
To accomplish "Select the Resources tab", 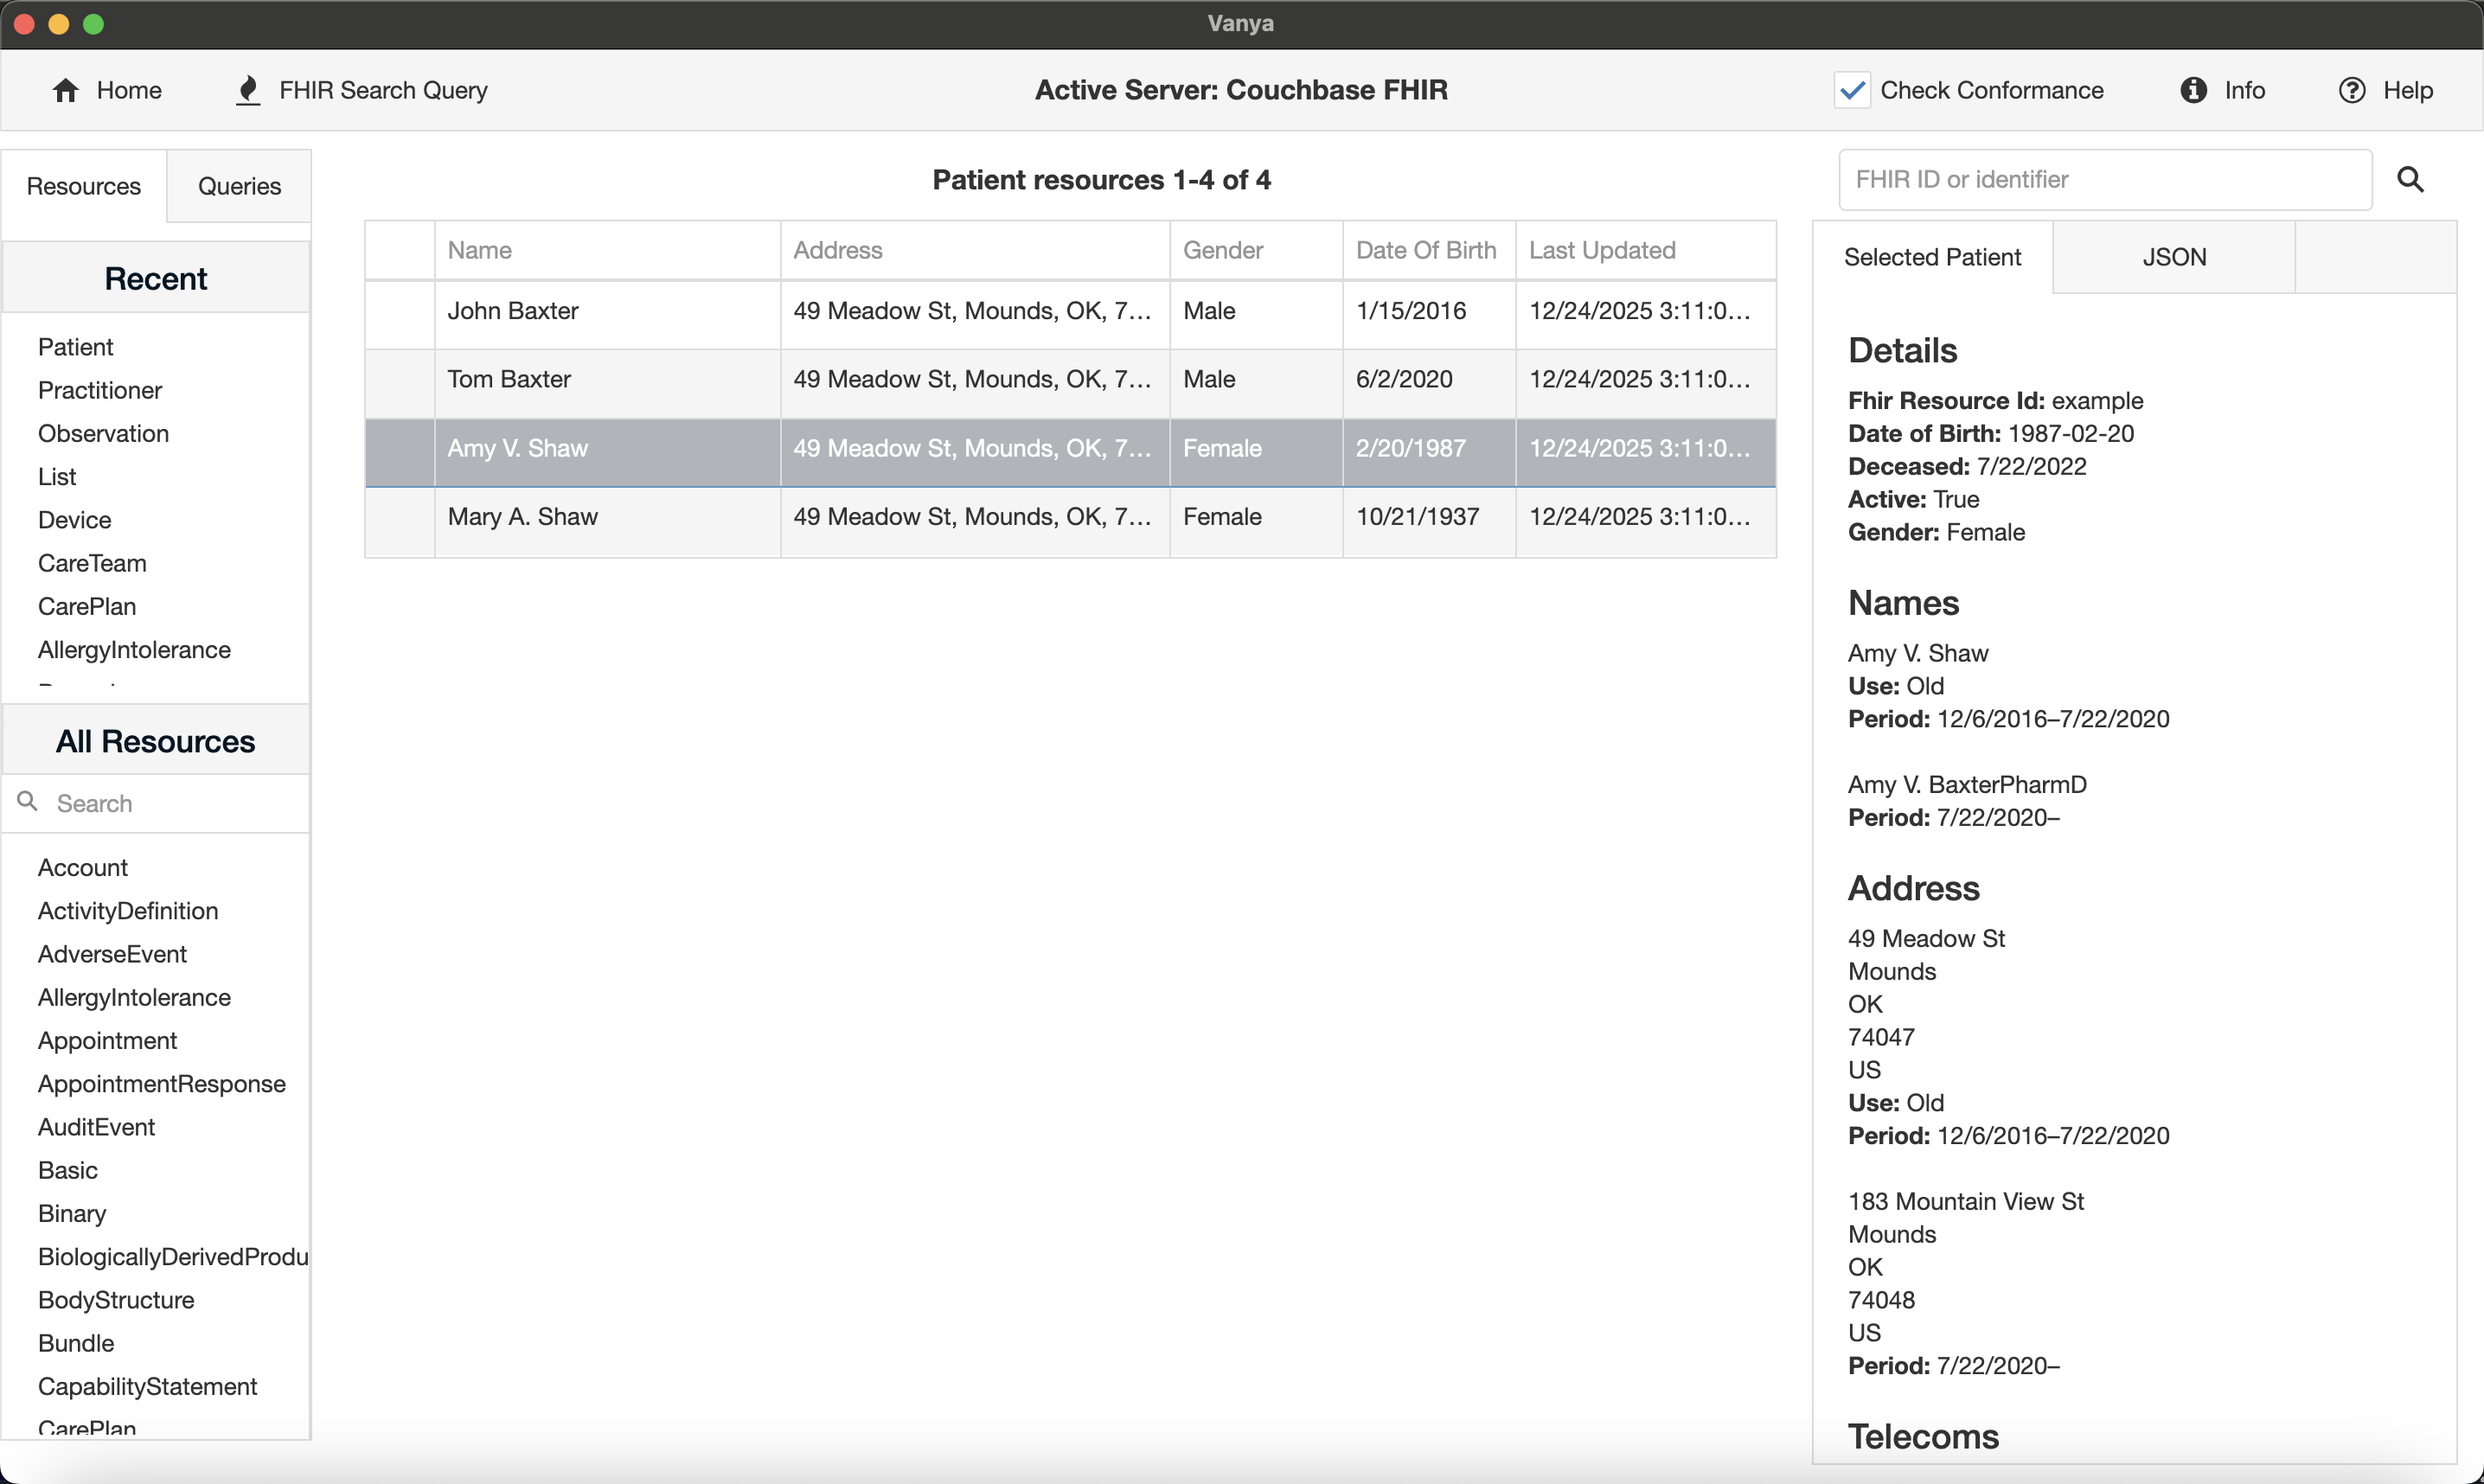I will [x=84, y=186].
